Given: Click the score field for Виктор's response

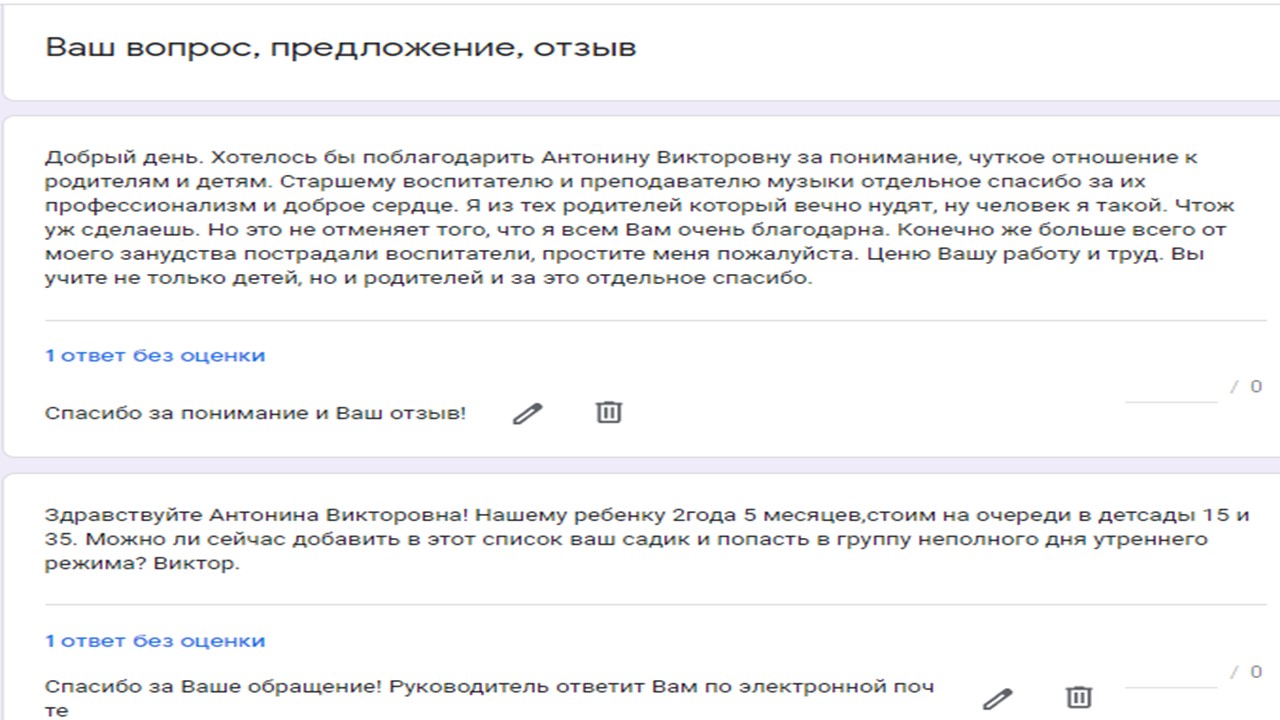Looking at the screenshot, I should [1171, 673].
